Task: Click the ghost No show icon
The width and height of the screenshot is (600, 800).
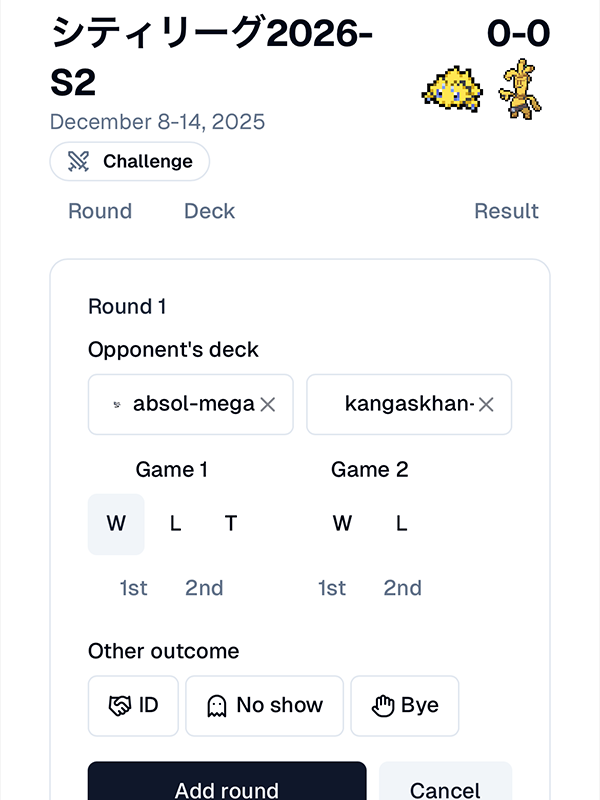Action: pos(216,705)
